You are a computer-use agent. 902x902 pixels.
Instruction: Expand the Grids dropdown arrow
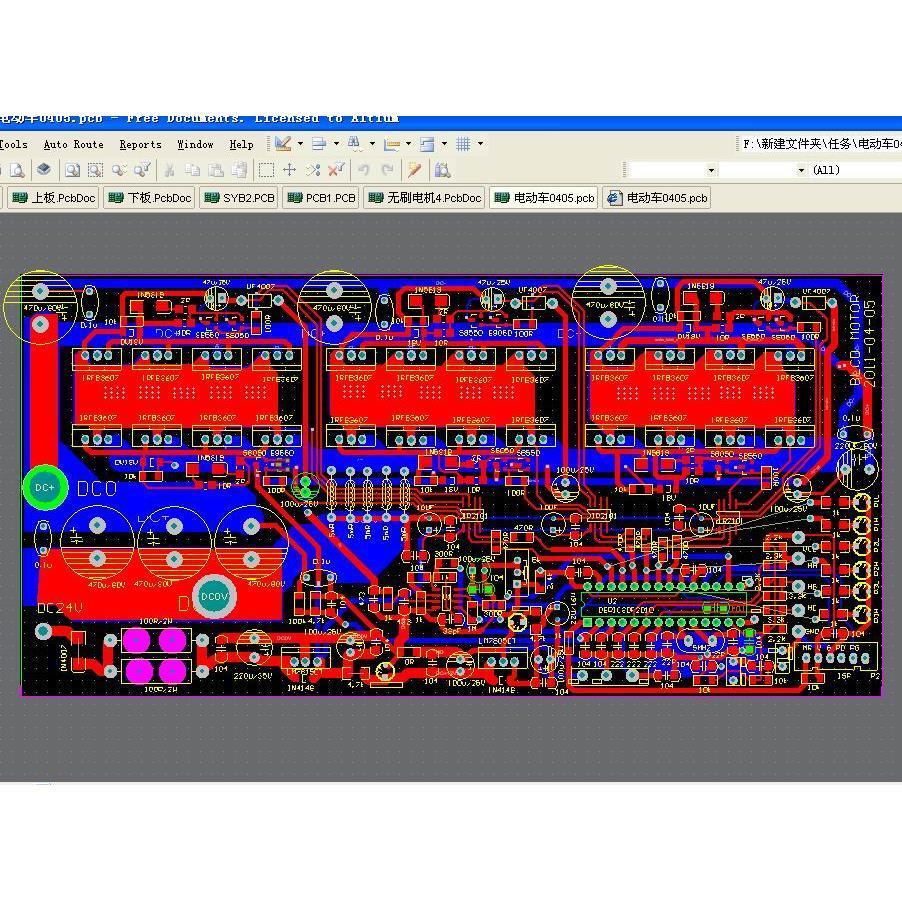[x=480, y=144]
